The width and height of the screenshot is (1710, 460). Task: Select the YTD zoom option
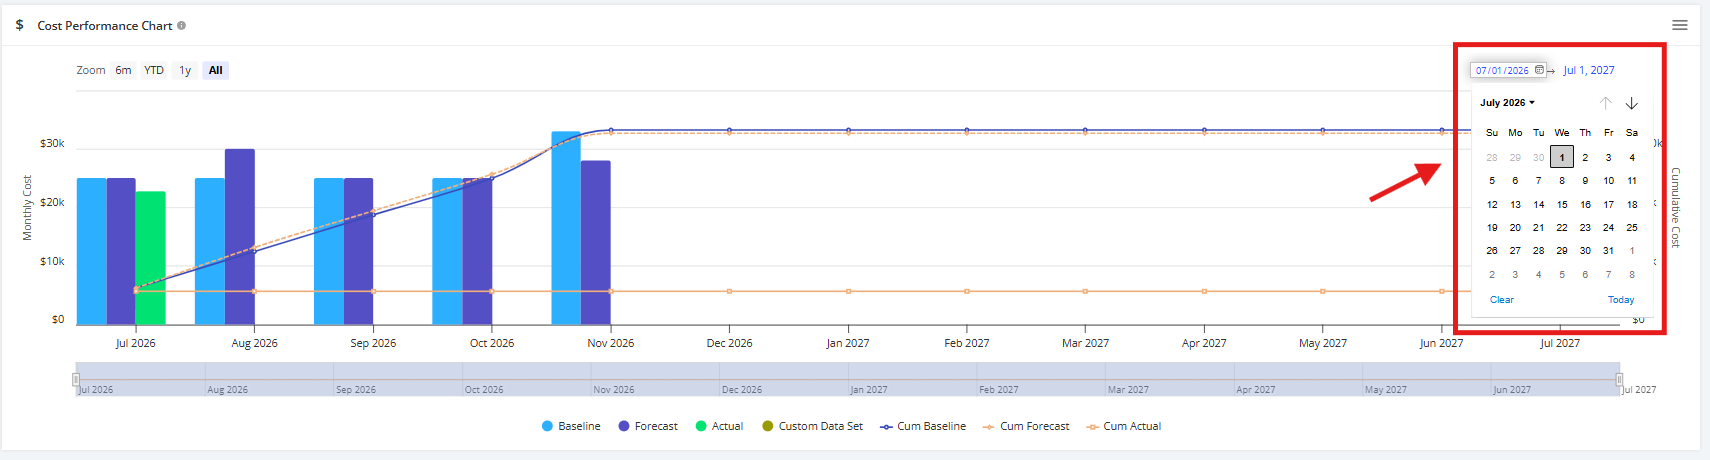154,70
